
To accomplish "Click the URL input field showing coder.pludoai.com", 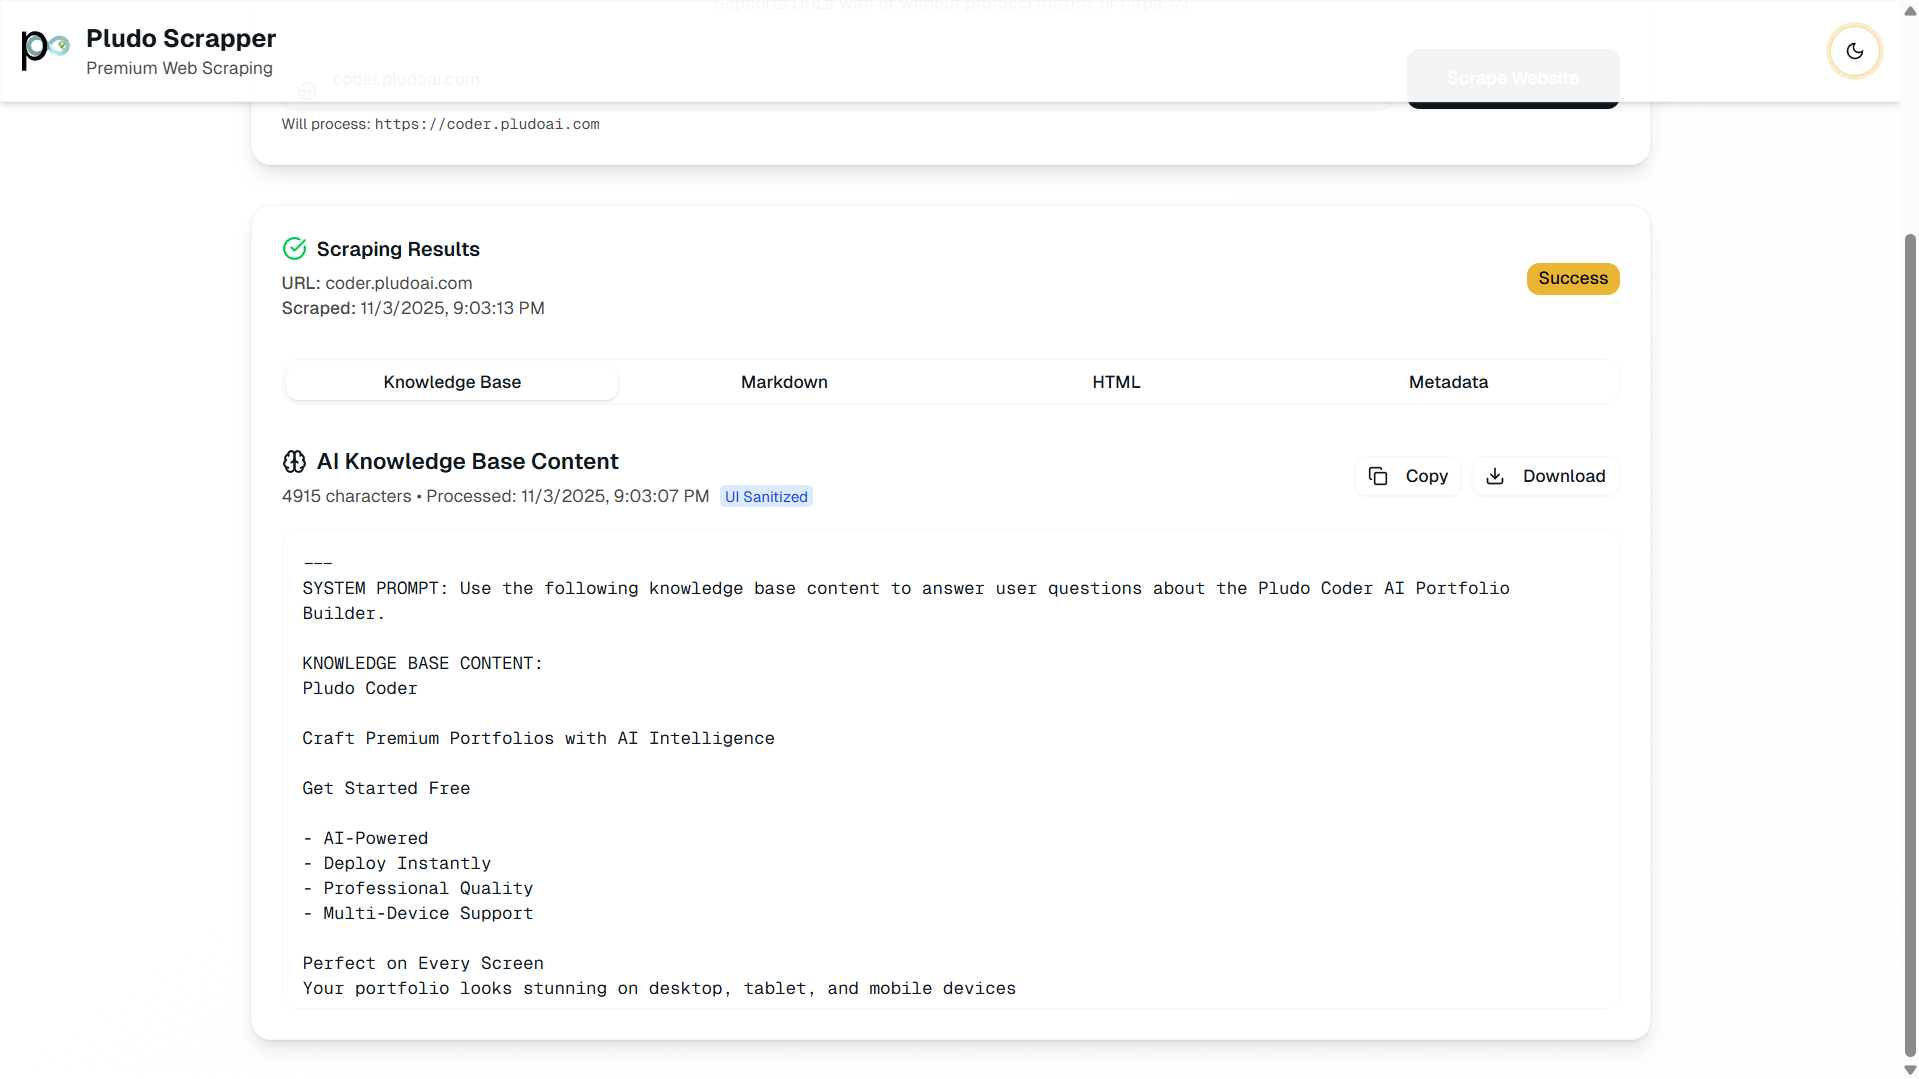I will pos(600,79).
